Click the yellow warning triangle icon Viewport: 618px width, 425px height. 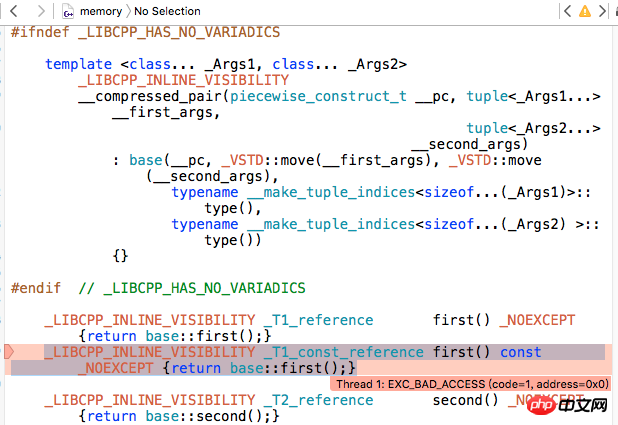tap(584, 11)
